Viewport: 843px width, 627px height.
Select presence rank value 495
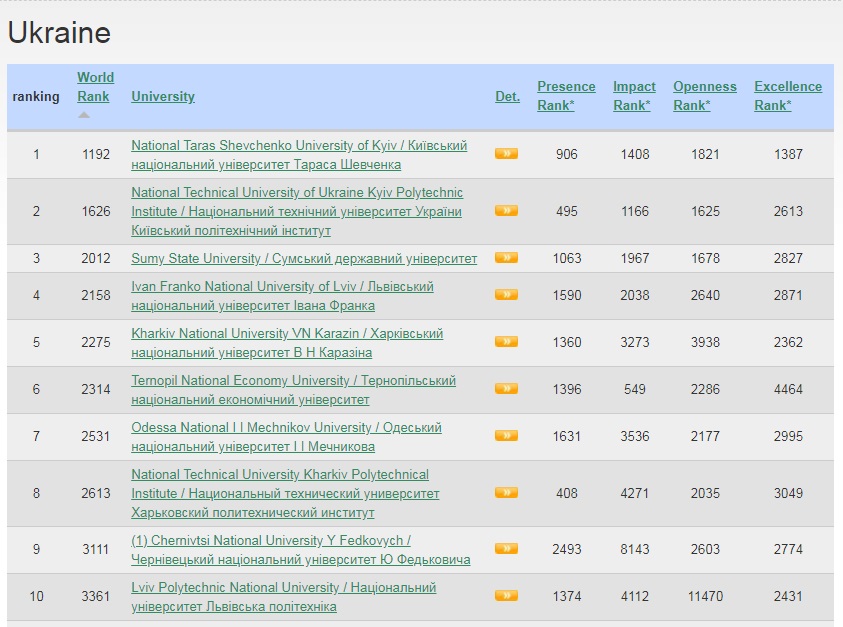click(567, 211)
